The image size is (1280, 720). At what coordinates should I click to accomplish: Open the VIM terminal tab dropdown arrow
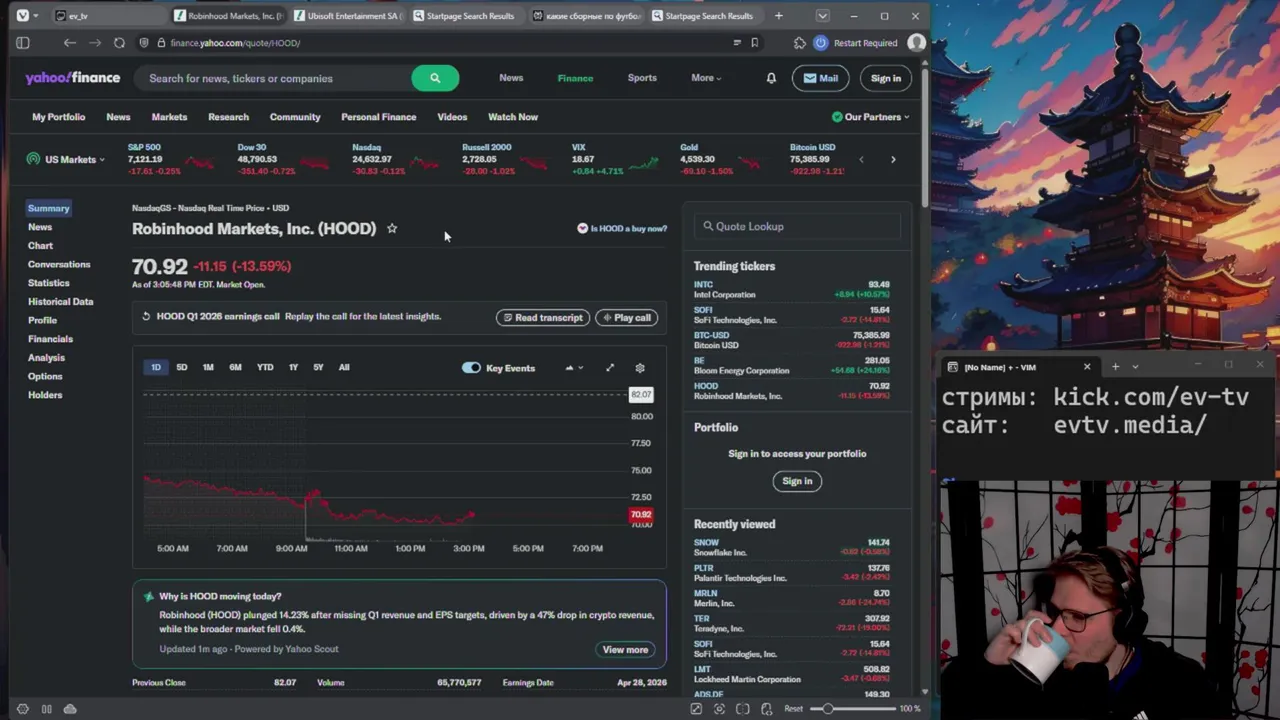pyautogui.click(x=1135, y=367)
